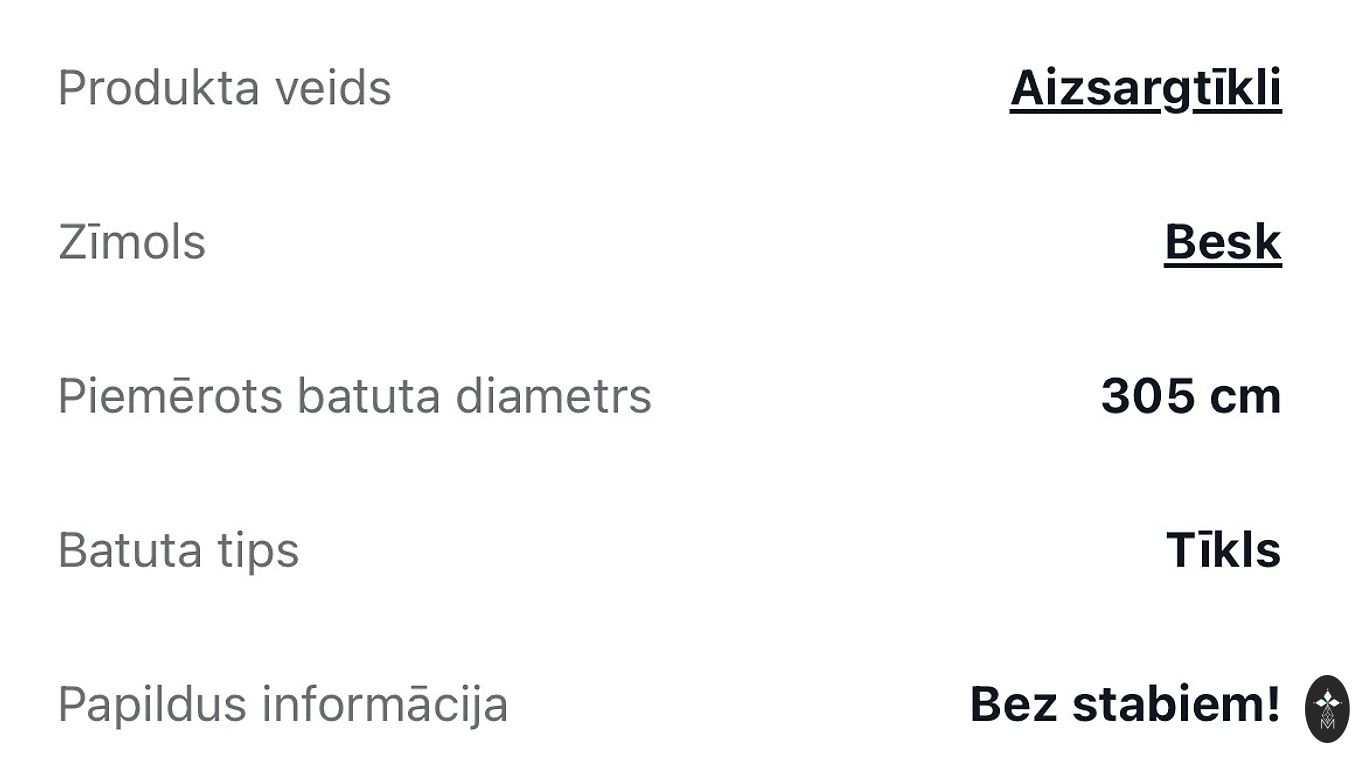Click the dark oval floating logo icon
1366x759 pixels.
(x=1327, y=708)
